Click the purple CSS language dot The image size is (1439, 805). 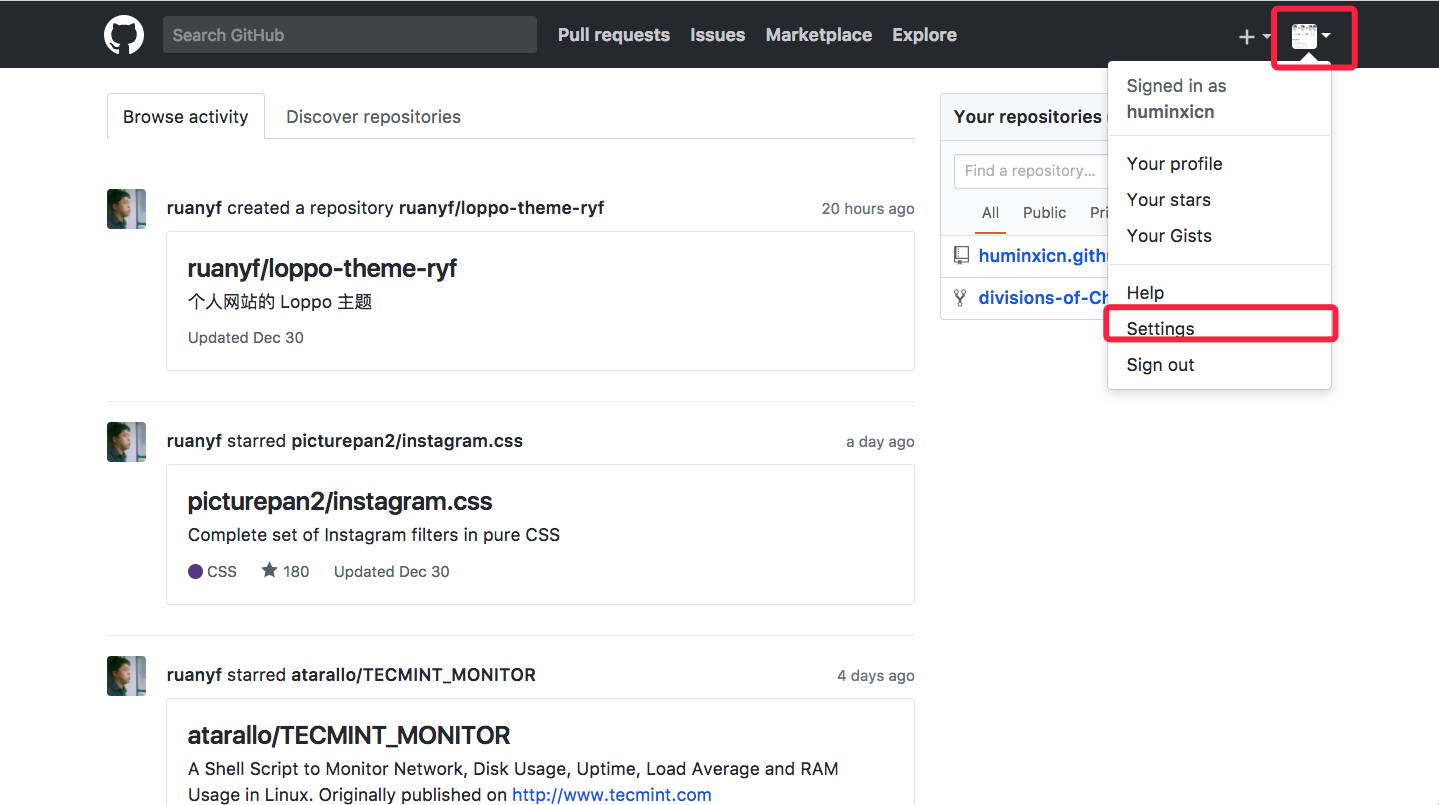(195, 572)
